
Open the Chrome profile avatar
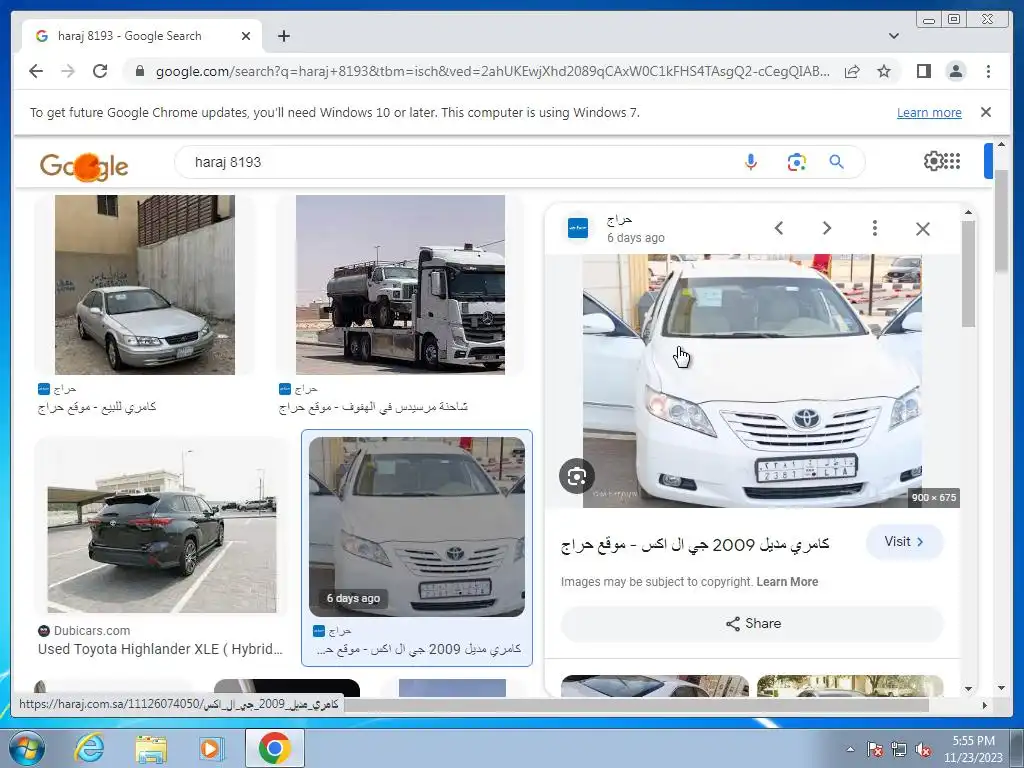pyautogui.click(x=955, y=71)
